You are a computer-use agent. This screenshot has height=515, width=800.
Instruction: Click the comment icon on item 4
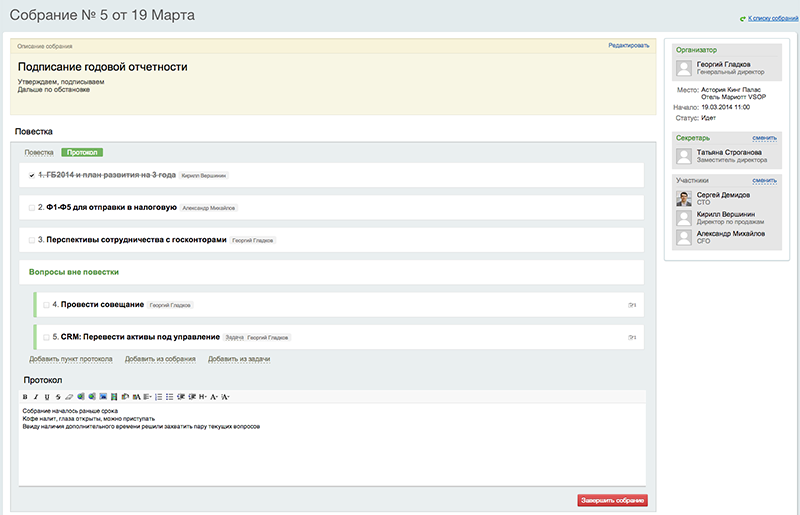631,305
